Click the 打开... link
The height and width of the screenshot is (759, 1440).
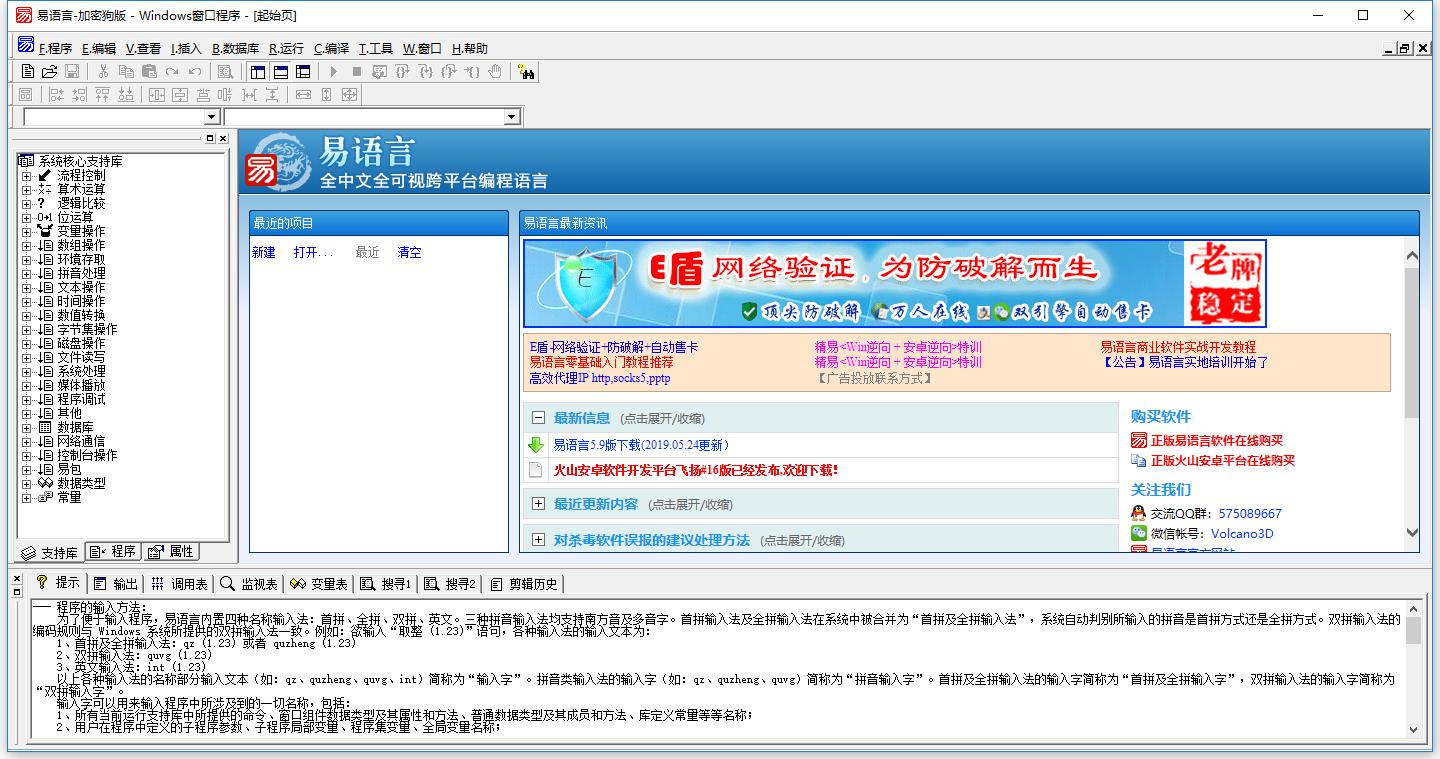point(313,253)
